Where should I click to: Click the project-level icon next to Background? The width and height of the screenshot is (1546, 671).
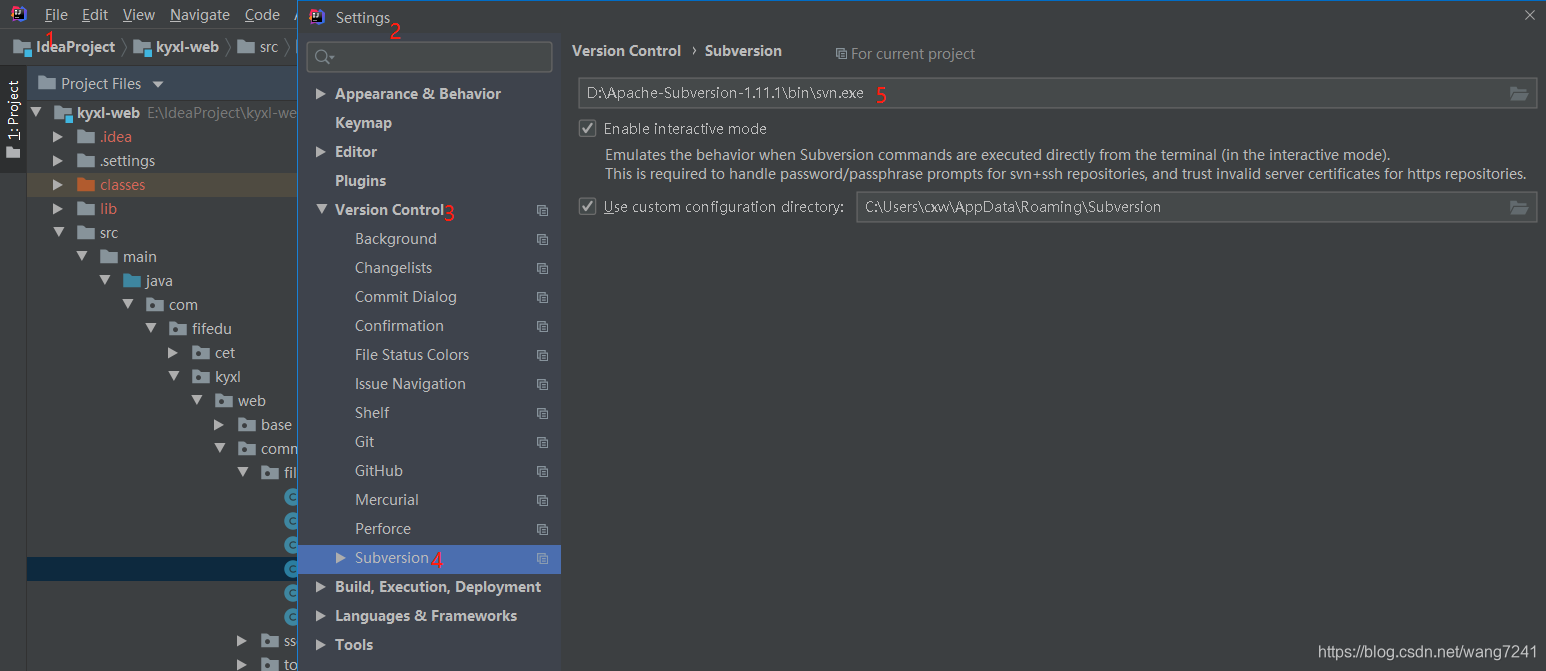point(542,239)
